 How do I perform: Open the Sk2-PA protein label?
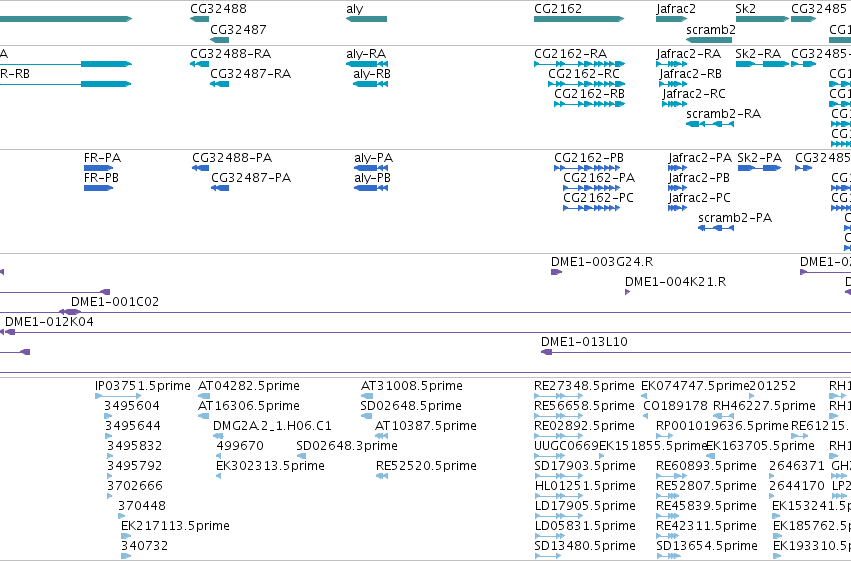tap(760, 158)
